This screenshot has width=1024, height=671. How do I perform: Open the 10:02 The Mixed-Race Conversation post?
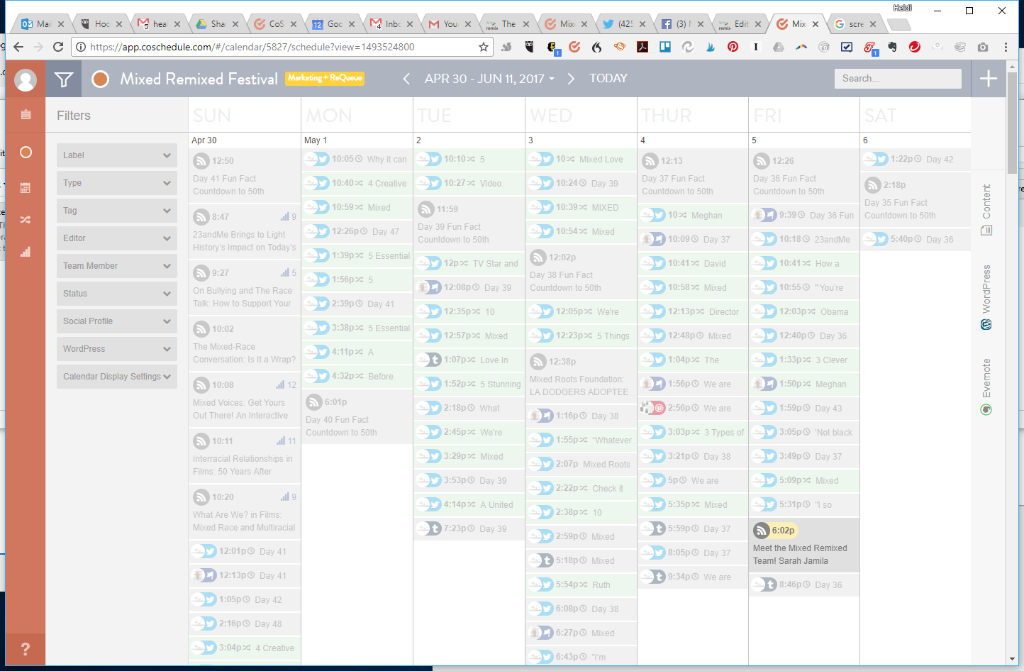click(244, 344)
